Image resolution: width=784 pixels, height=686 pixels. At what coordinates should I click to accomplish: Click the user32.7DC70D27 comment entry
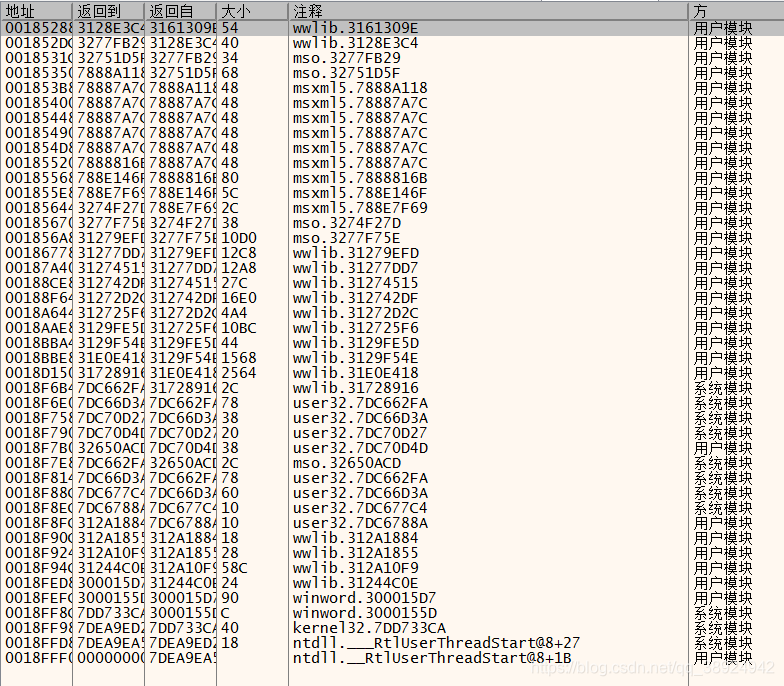(x=360, y=433)
